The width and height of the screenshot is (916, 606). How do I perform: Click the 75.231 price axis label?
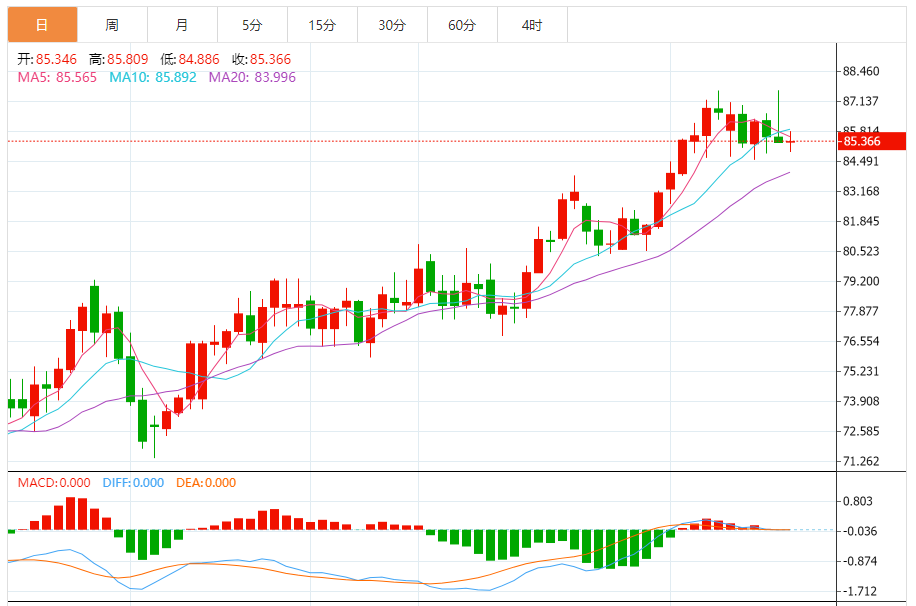point(861,371)
